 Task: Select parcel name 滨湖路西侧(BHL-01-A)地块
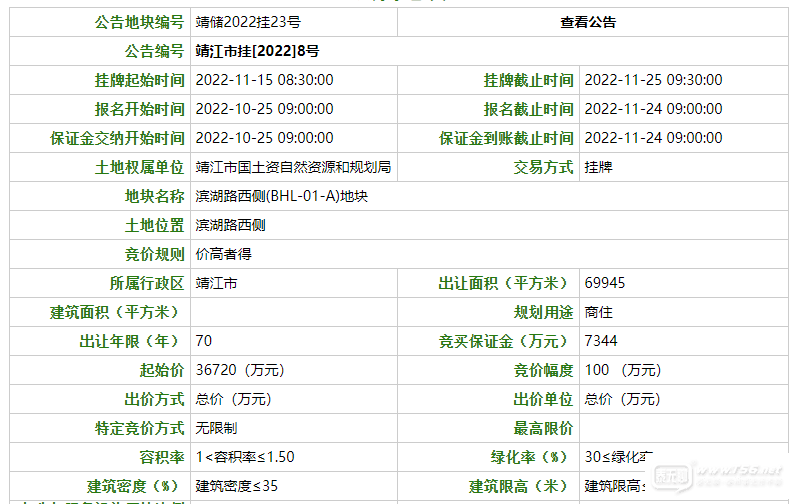pyautogui.click(x=281, y=196)
